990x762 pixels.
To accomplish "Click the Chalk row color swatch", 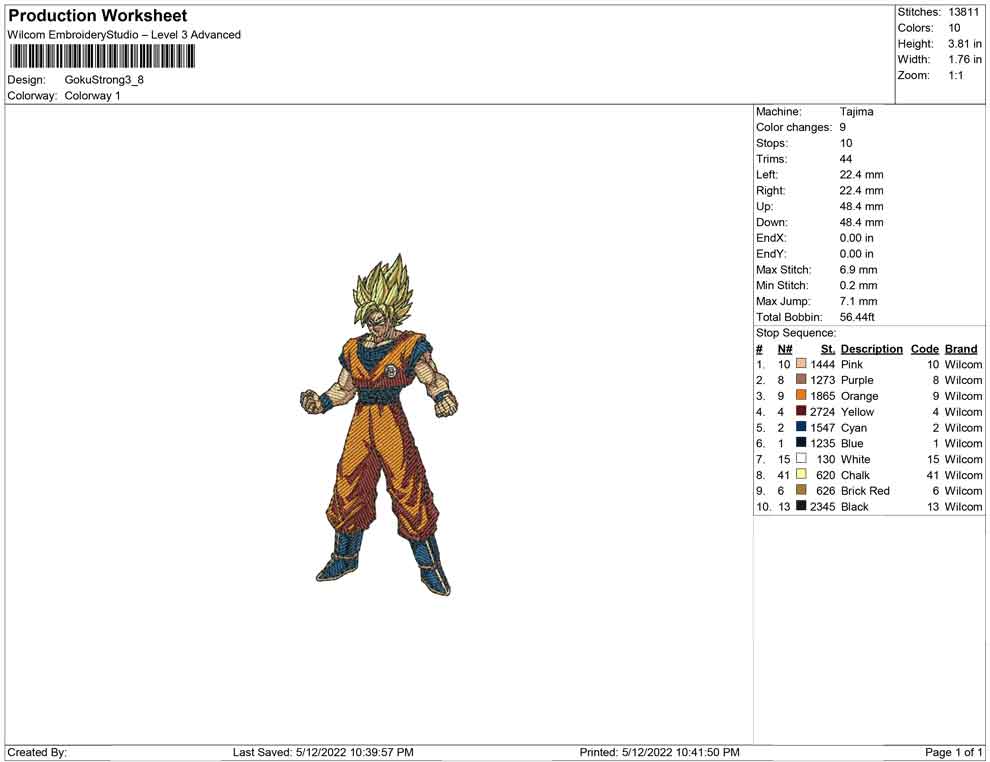I will pyautogui.click(x=801, y=474).
